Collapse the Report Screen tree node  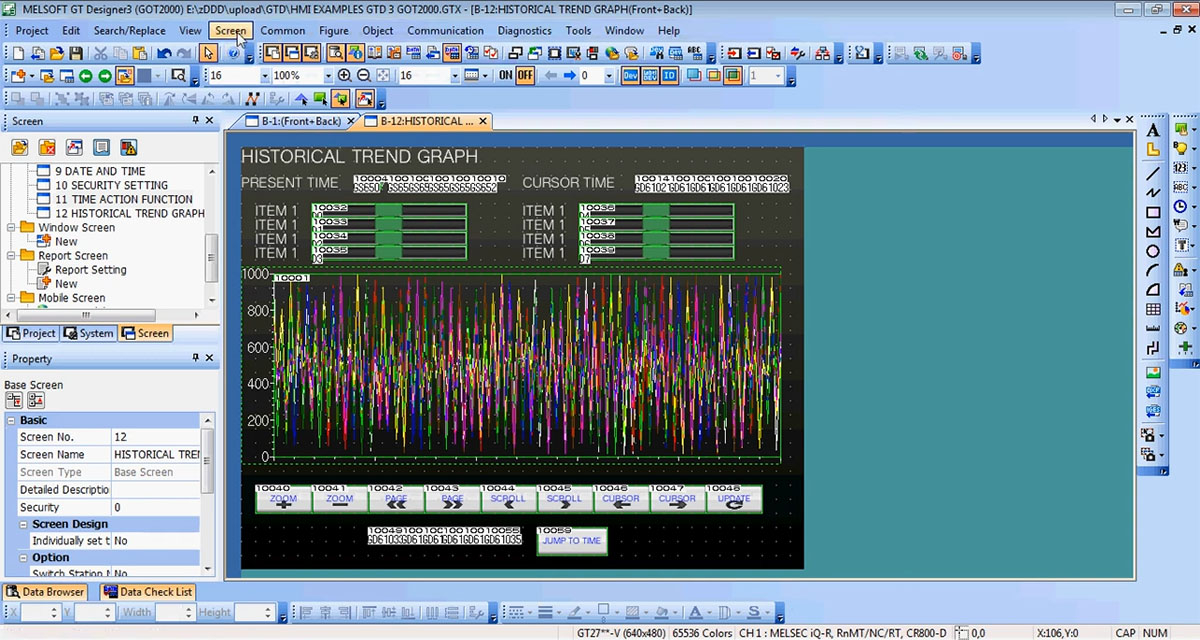pyautogui.click(x=12, y=255)
